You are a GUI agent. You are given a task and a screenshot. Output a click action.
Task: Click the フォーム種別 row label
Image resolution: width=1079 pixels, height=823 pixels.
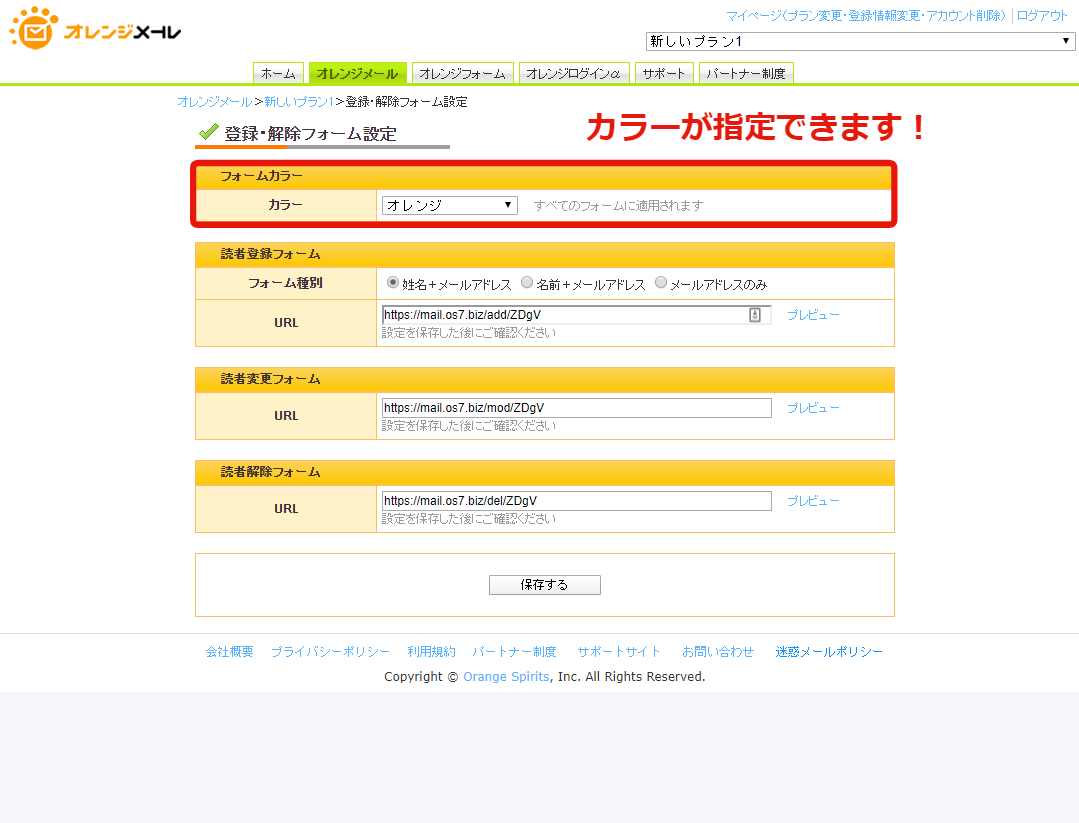tap(285, 283)
